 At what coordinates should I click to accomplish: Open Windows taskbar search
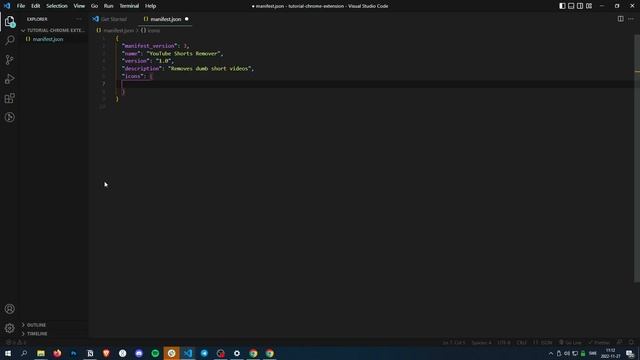[x=24, y=353]
